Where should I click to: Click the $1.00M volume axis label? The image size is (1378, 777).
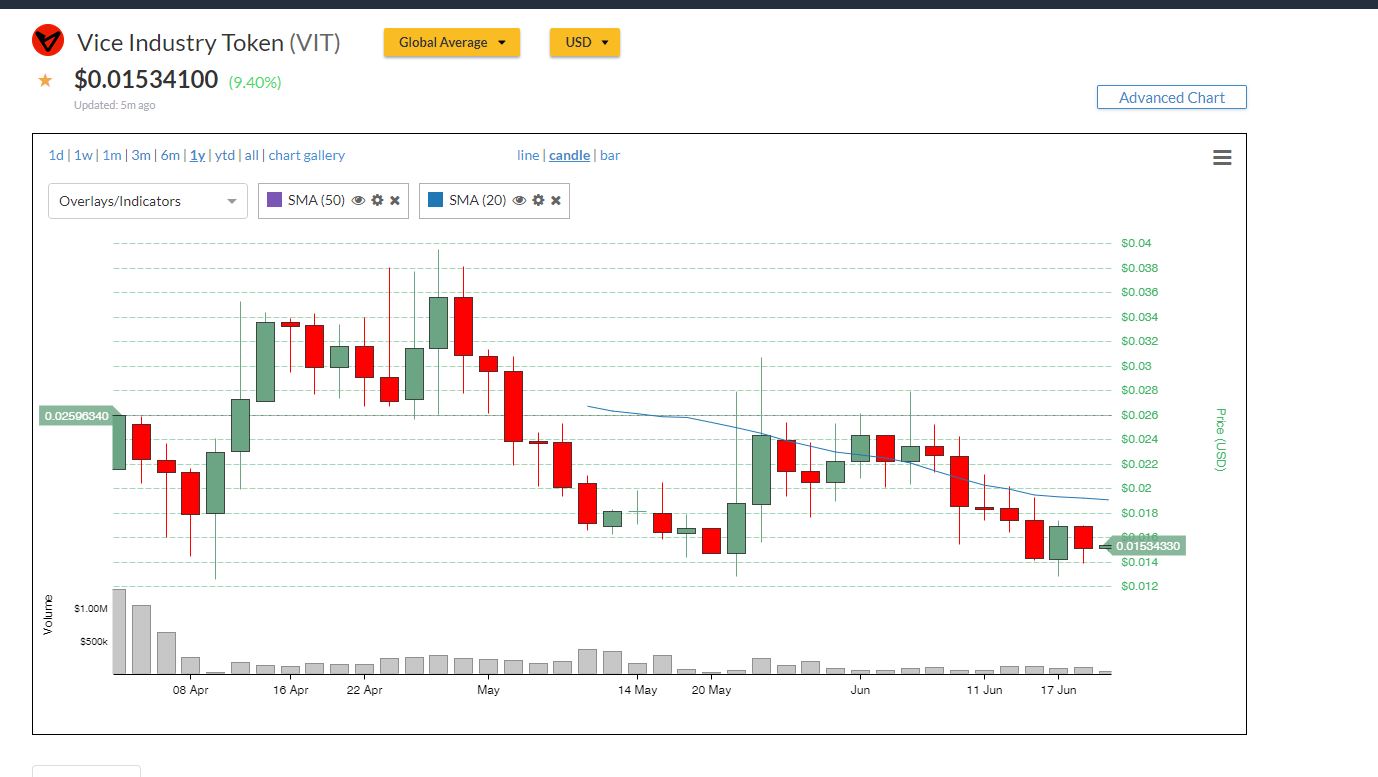coord(90,608)
